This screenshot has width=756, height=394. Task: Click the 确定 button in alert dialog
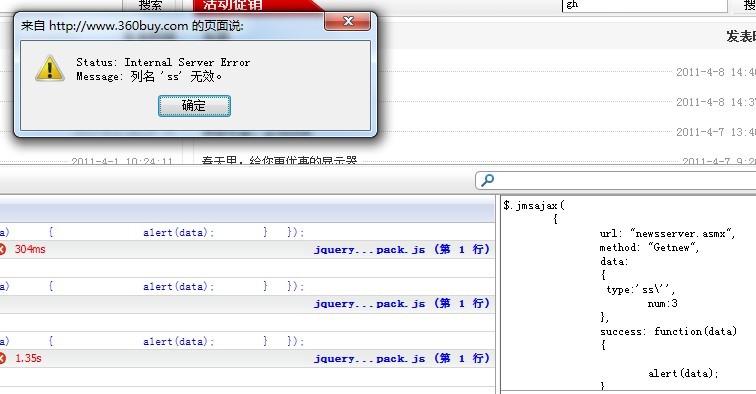click(194, 106)
